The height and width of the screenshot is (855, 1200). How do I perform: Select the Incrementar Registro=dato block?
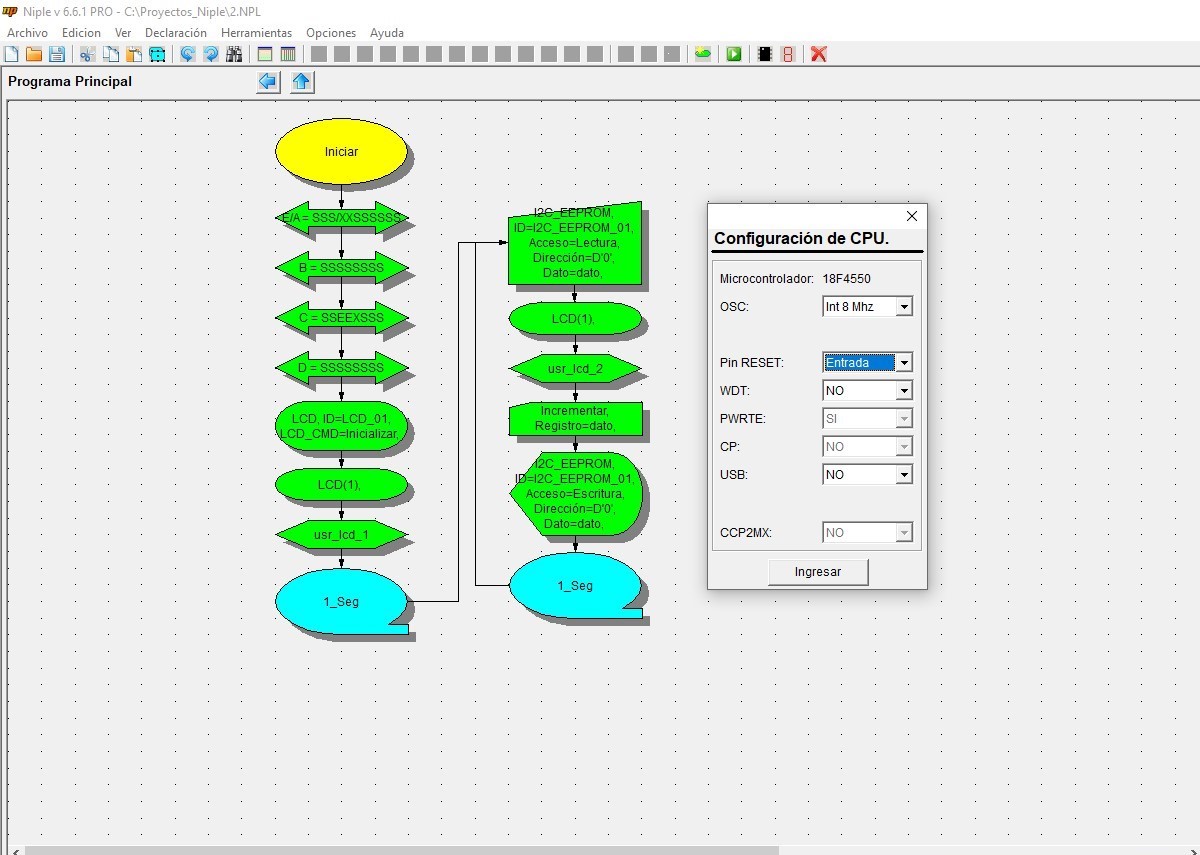click(575, 419)
